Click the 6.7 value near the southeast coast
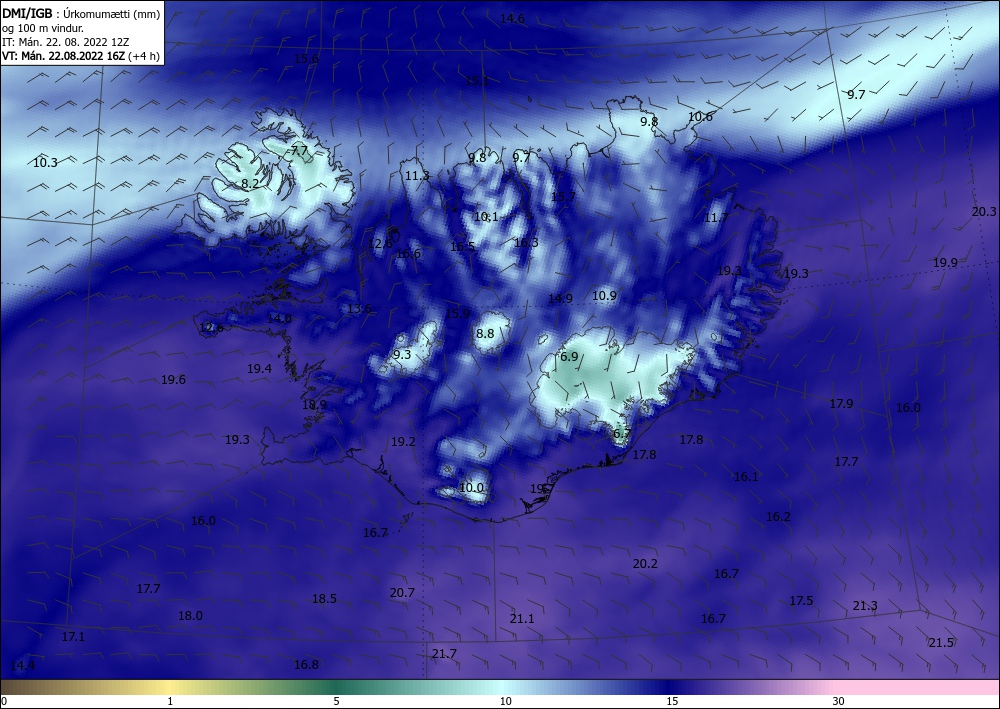1000x709 pixels. pos(622,434)
